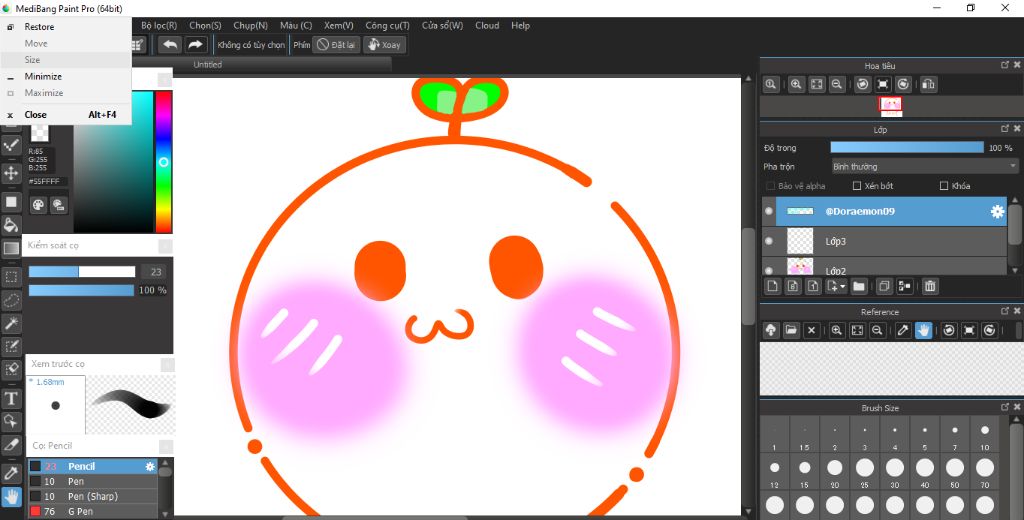
Task: Adjust the Độ trong opacity slider
Action: click(x=907, y=148)
